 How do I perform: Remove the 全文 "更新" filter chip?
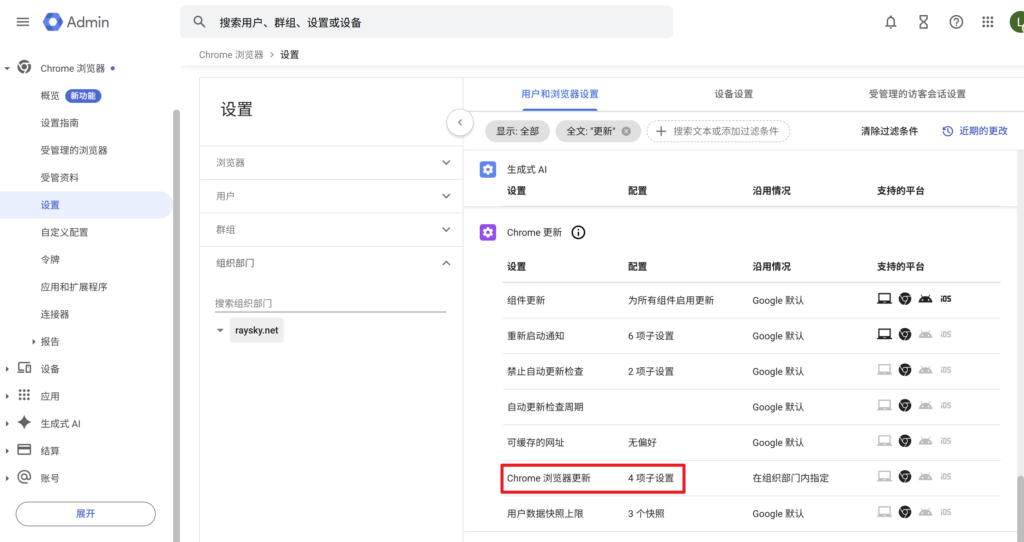pos(626,131)
